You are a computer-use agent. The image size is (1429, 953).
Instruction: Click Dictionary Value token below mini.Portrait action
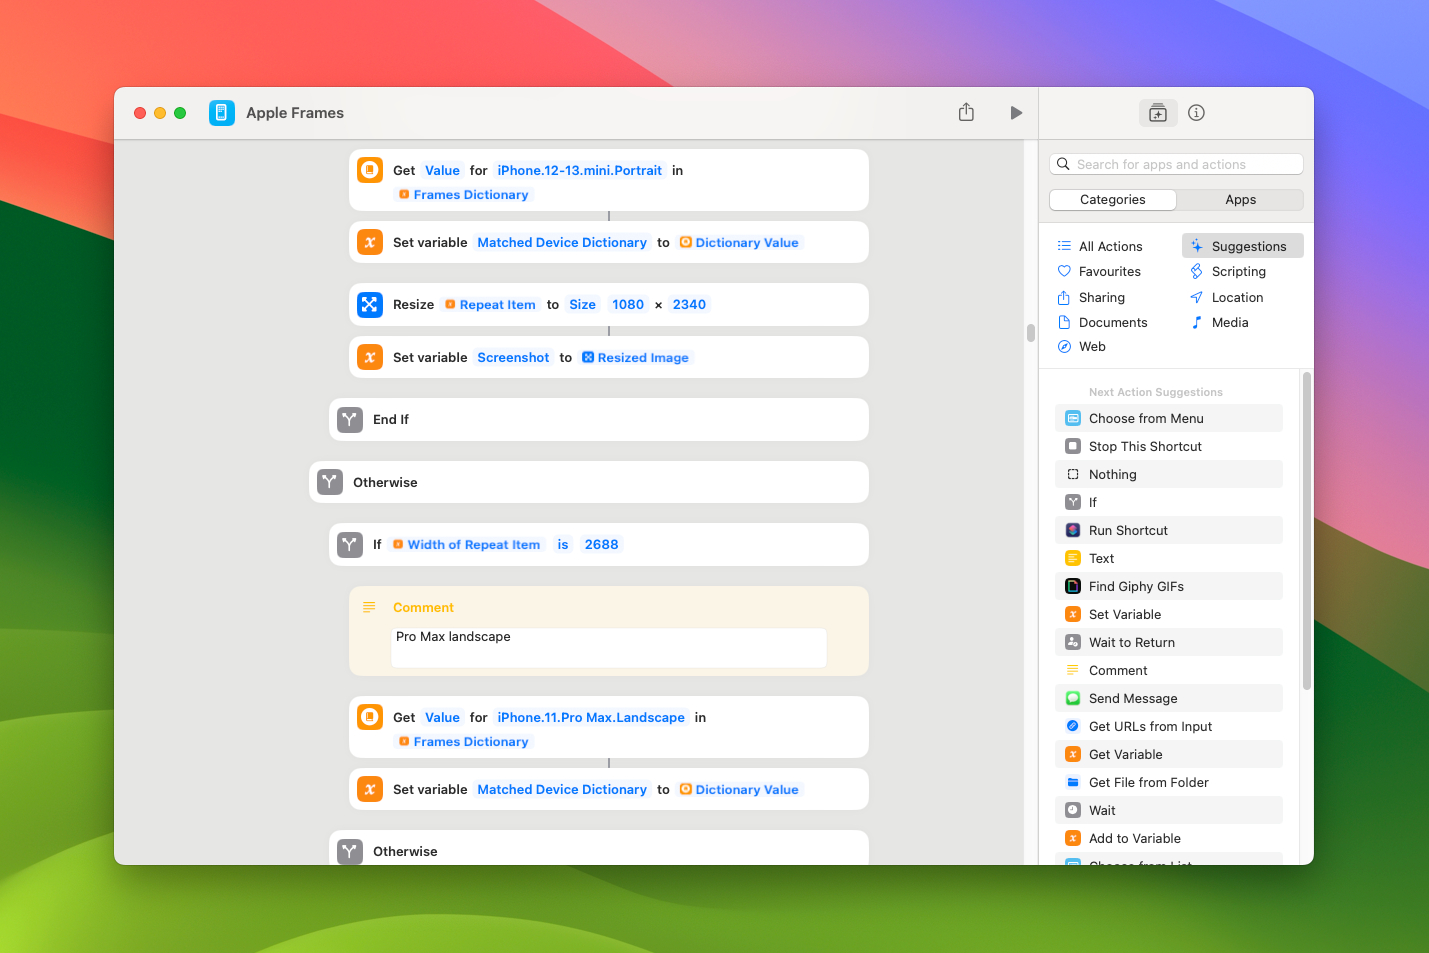(739, 242)
